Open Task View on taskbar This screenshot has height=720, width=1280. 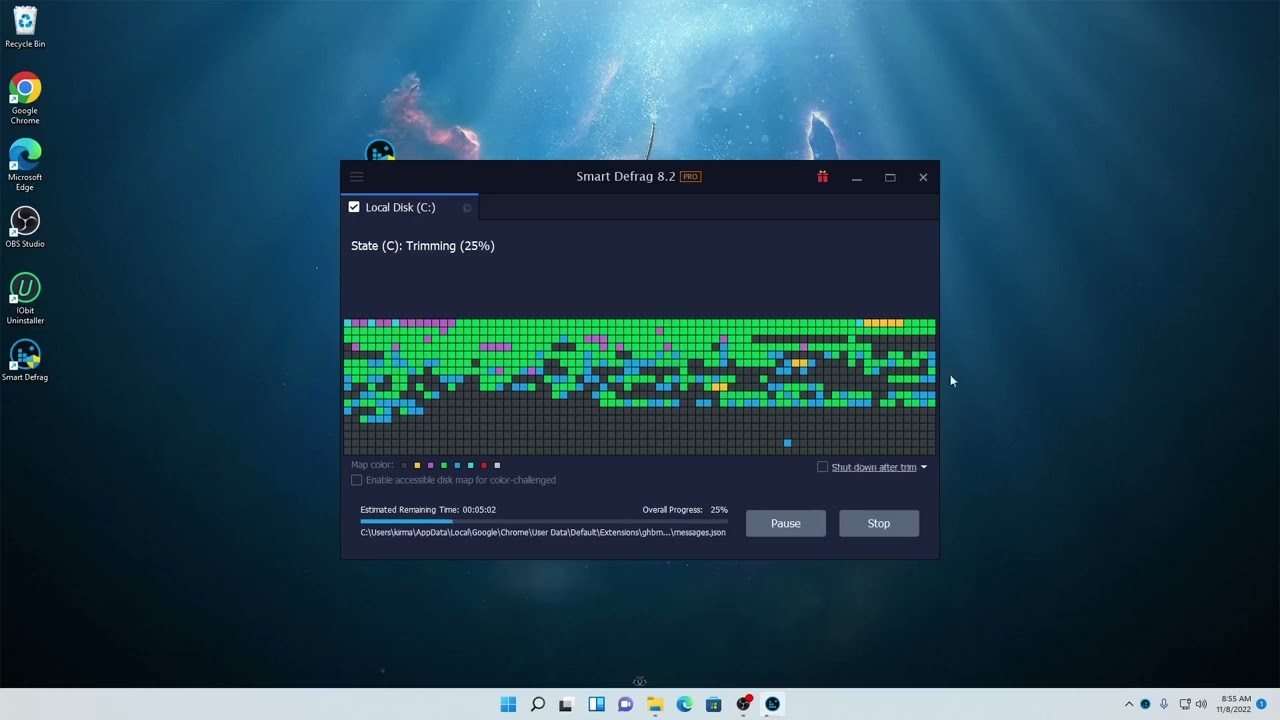coord(566,704)
